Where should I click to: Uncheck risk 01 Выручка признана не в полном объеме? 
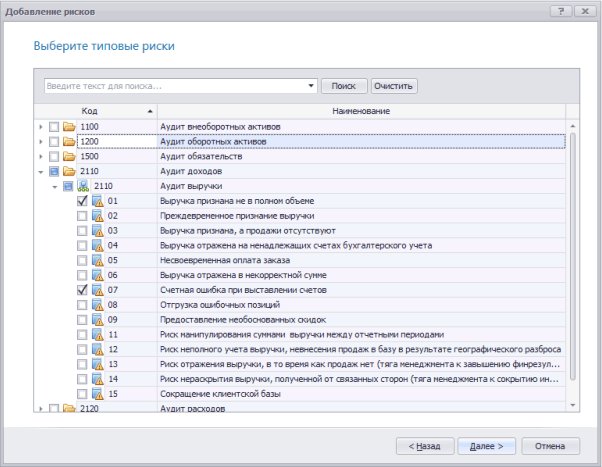coord(82,201)
